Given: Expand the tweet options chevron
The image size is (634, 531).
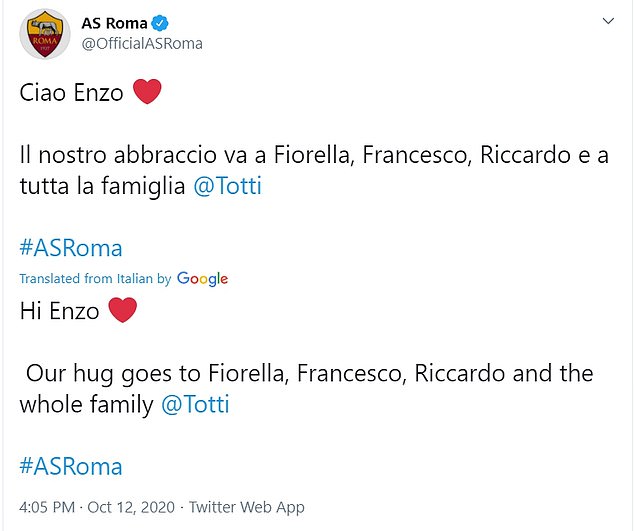Looking at the screenshot, I should click(608, 21).
